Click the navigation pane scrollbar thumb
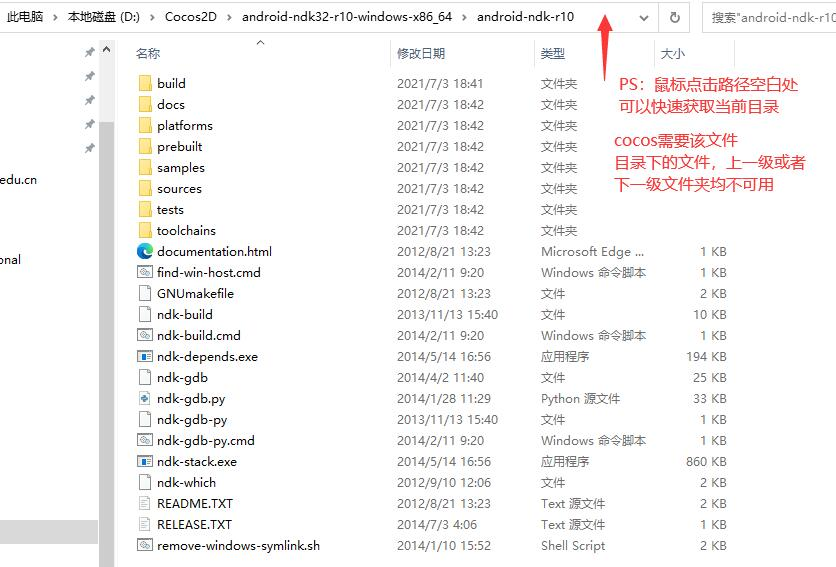 [x=106, y=344]
